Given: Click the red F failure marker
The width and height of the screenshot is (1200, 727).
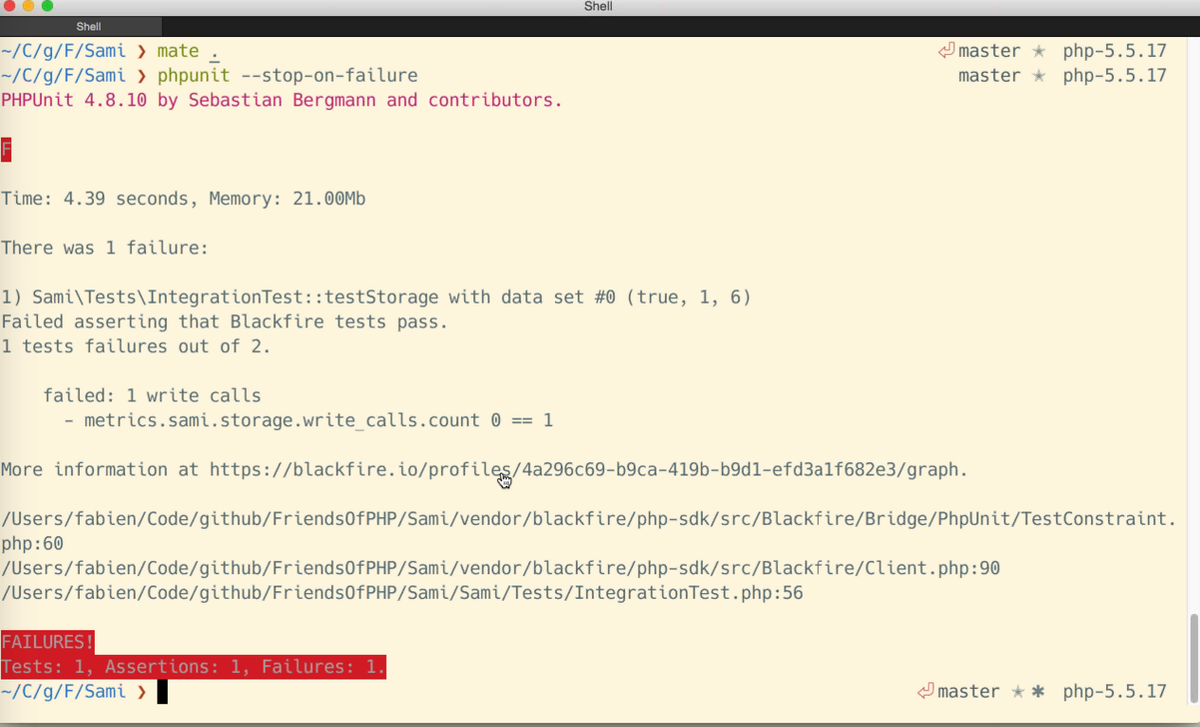Looking at the screenshot, I should (x=7, y=149).
